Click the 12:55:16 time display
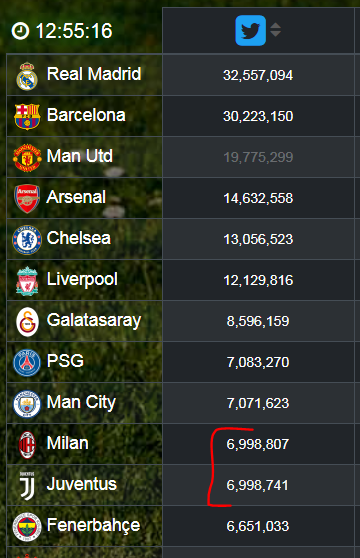This screenshot has height=558, width=360. (74, 31)
